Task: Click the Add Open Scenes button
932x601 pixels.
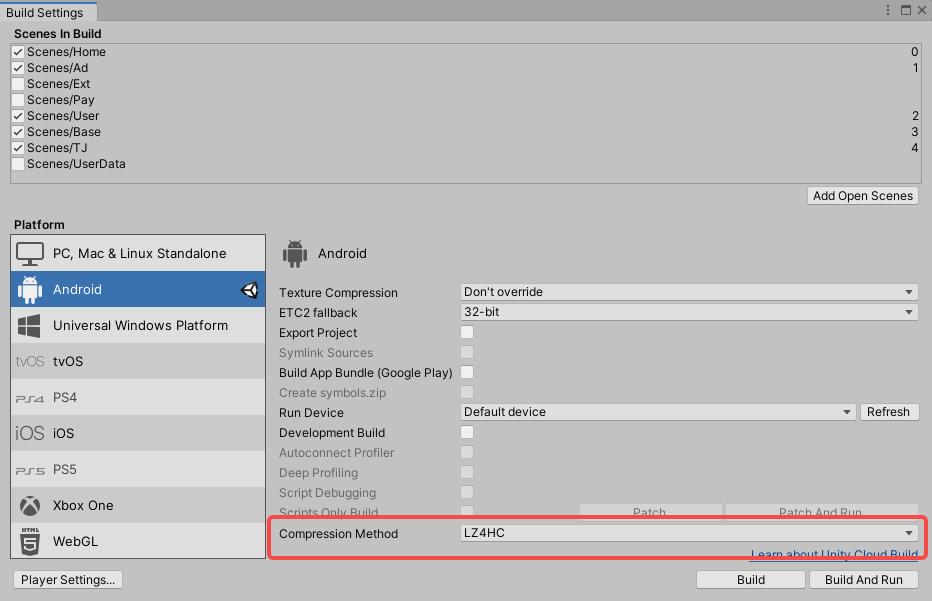Action: (862, 196)
